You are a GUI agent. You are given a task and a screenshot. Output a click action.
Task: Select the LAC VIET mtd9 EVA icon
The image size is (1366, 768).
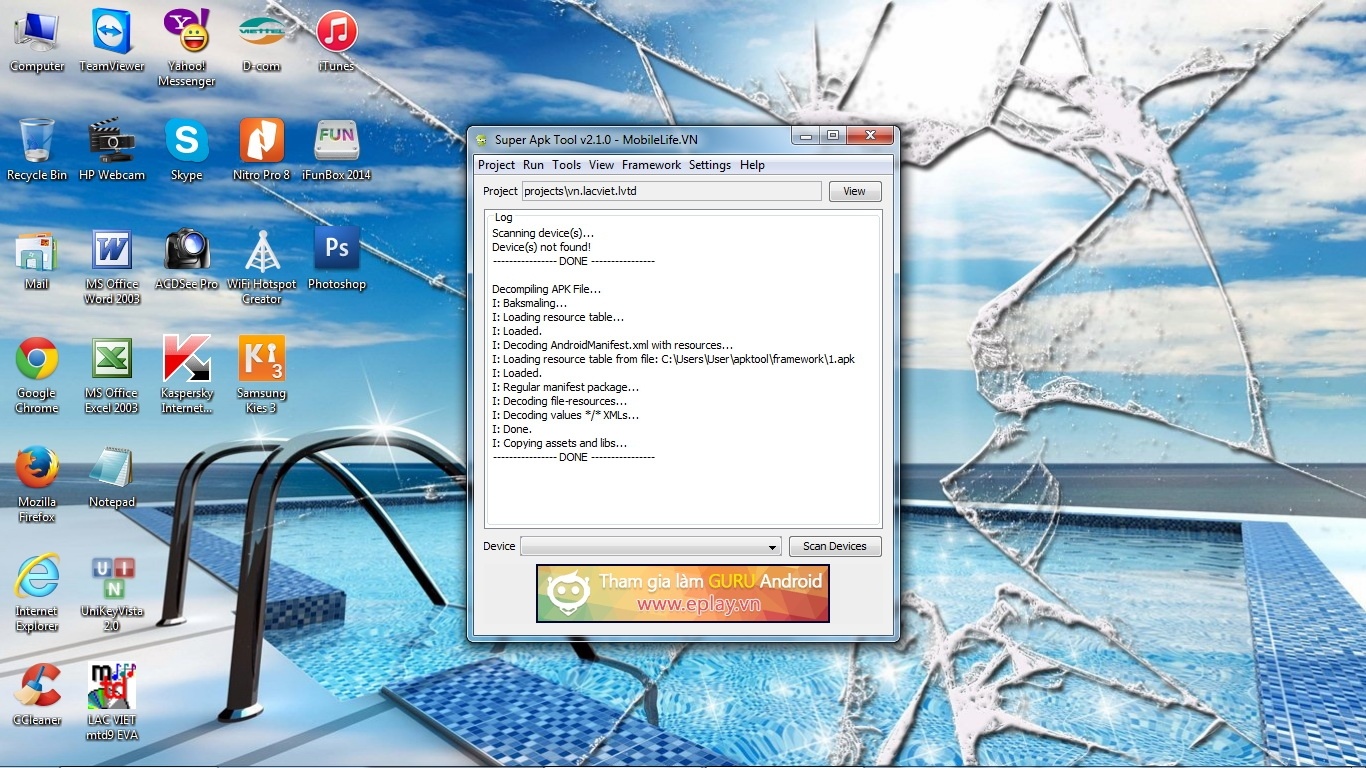112,701
